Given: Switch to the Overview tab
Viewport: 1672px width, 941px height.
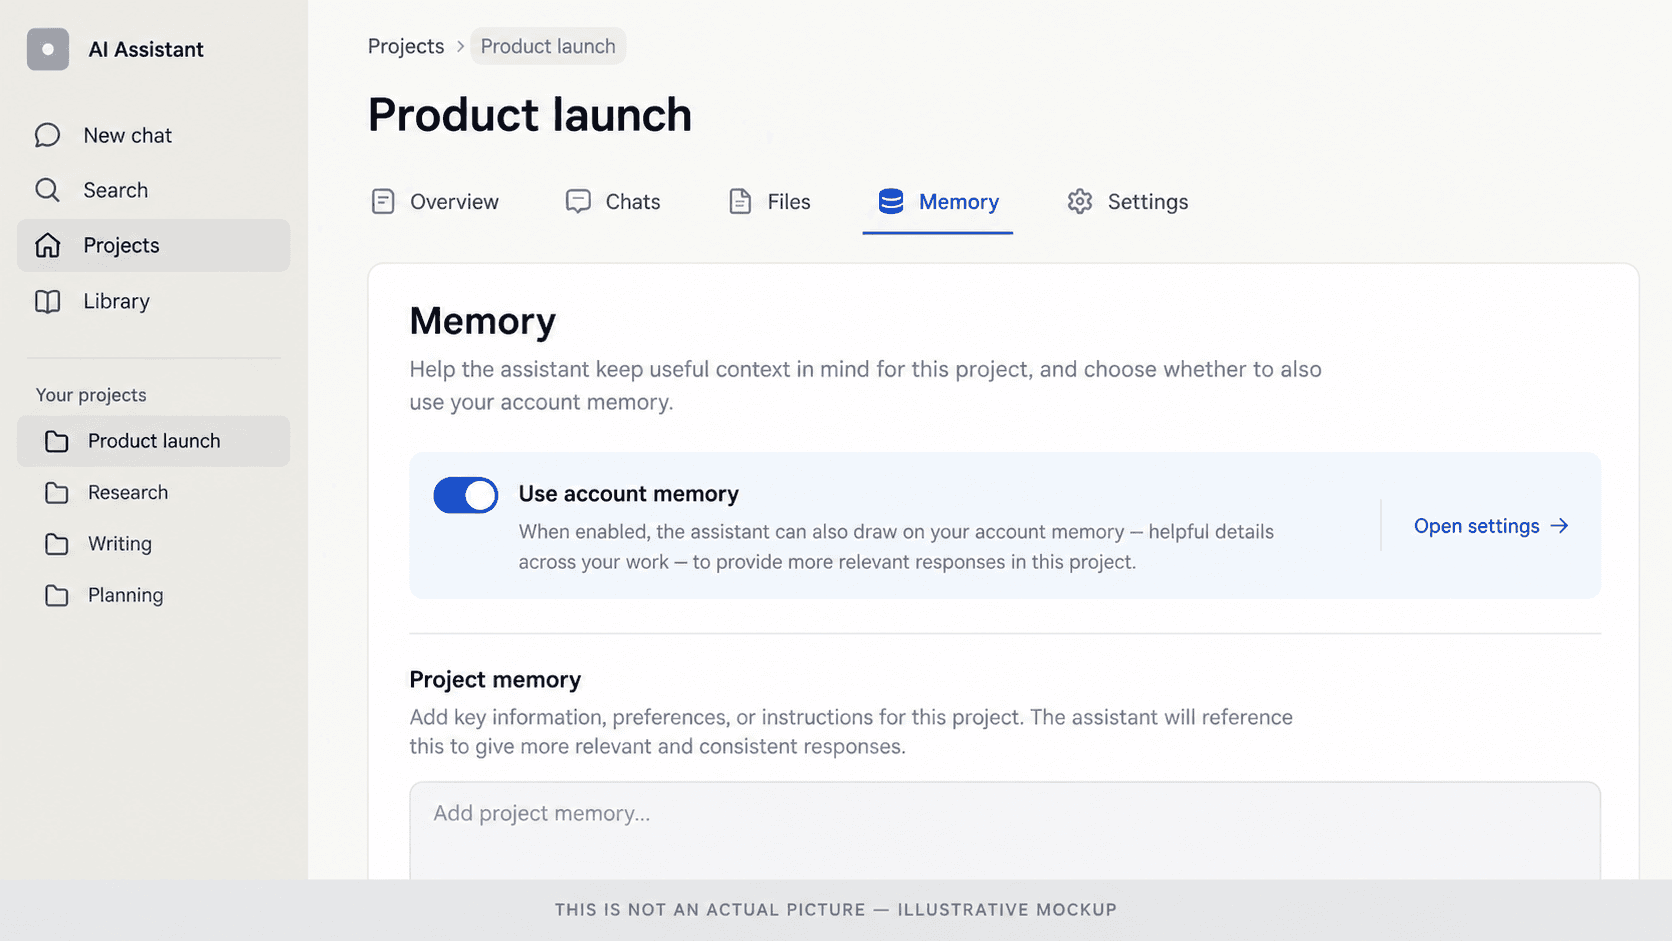Looking at the screenshot, I should pyautogui.click(x=435, y=202).
